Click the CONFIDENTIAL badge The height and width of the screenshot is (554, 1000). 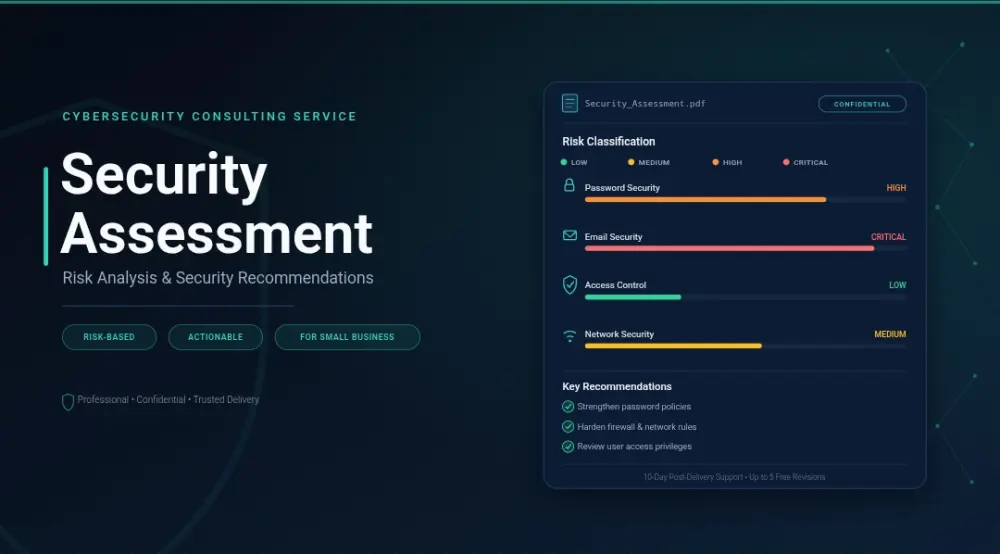(x=862, y=104)
